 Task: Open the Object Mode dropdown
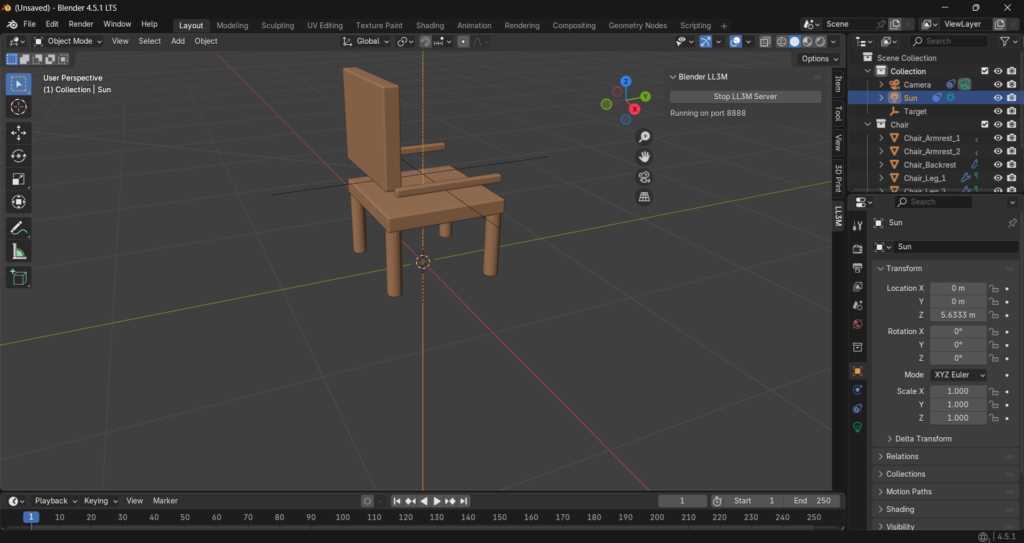[x=69, y=41]
